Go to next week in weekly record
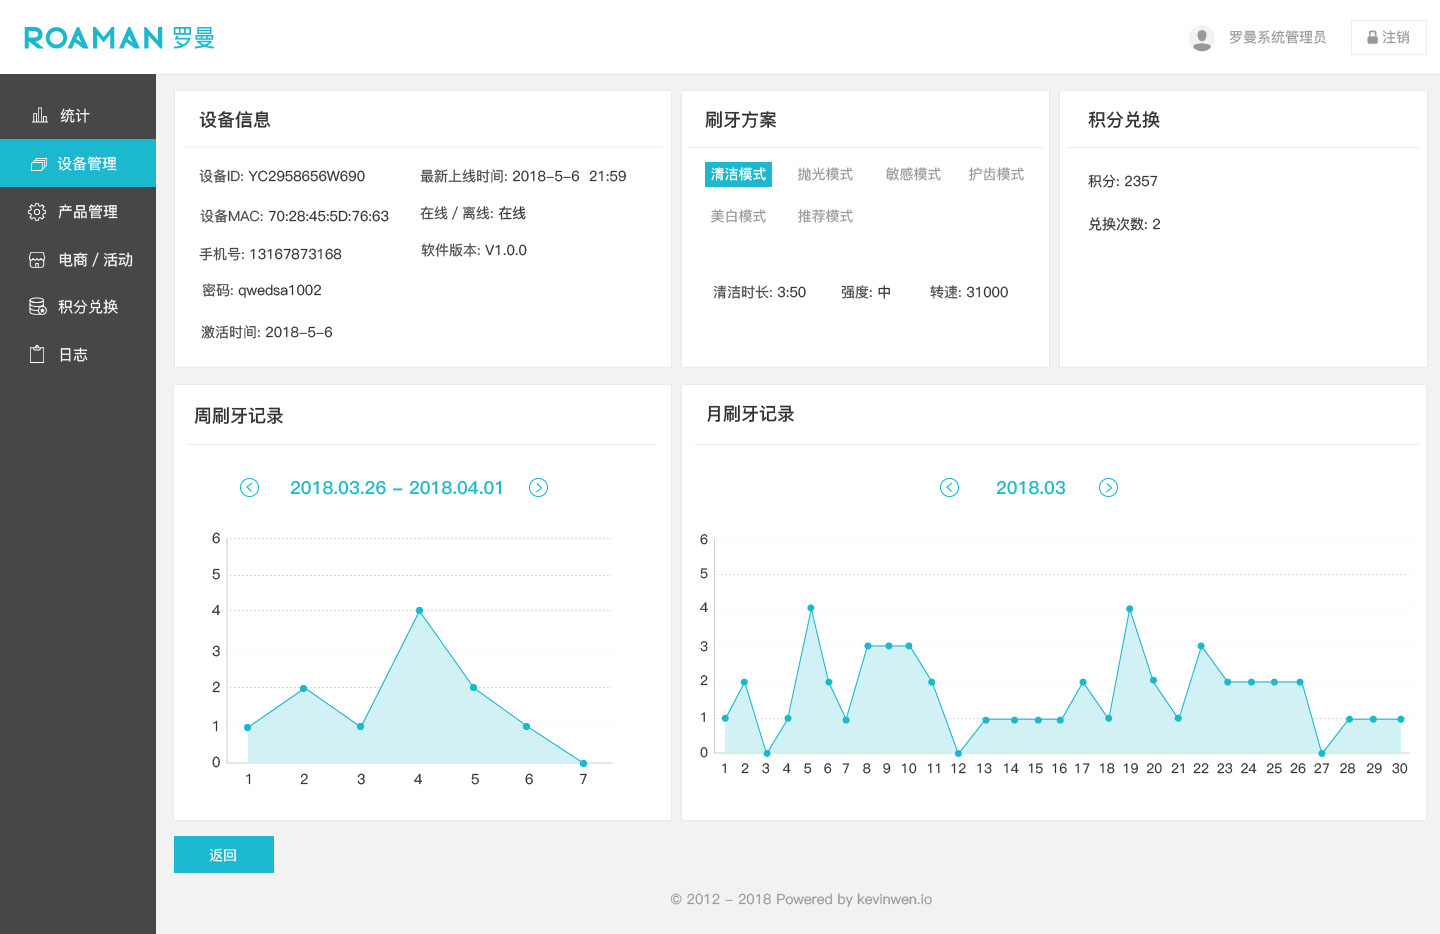1440x934 pixels. point(538,488)
